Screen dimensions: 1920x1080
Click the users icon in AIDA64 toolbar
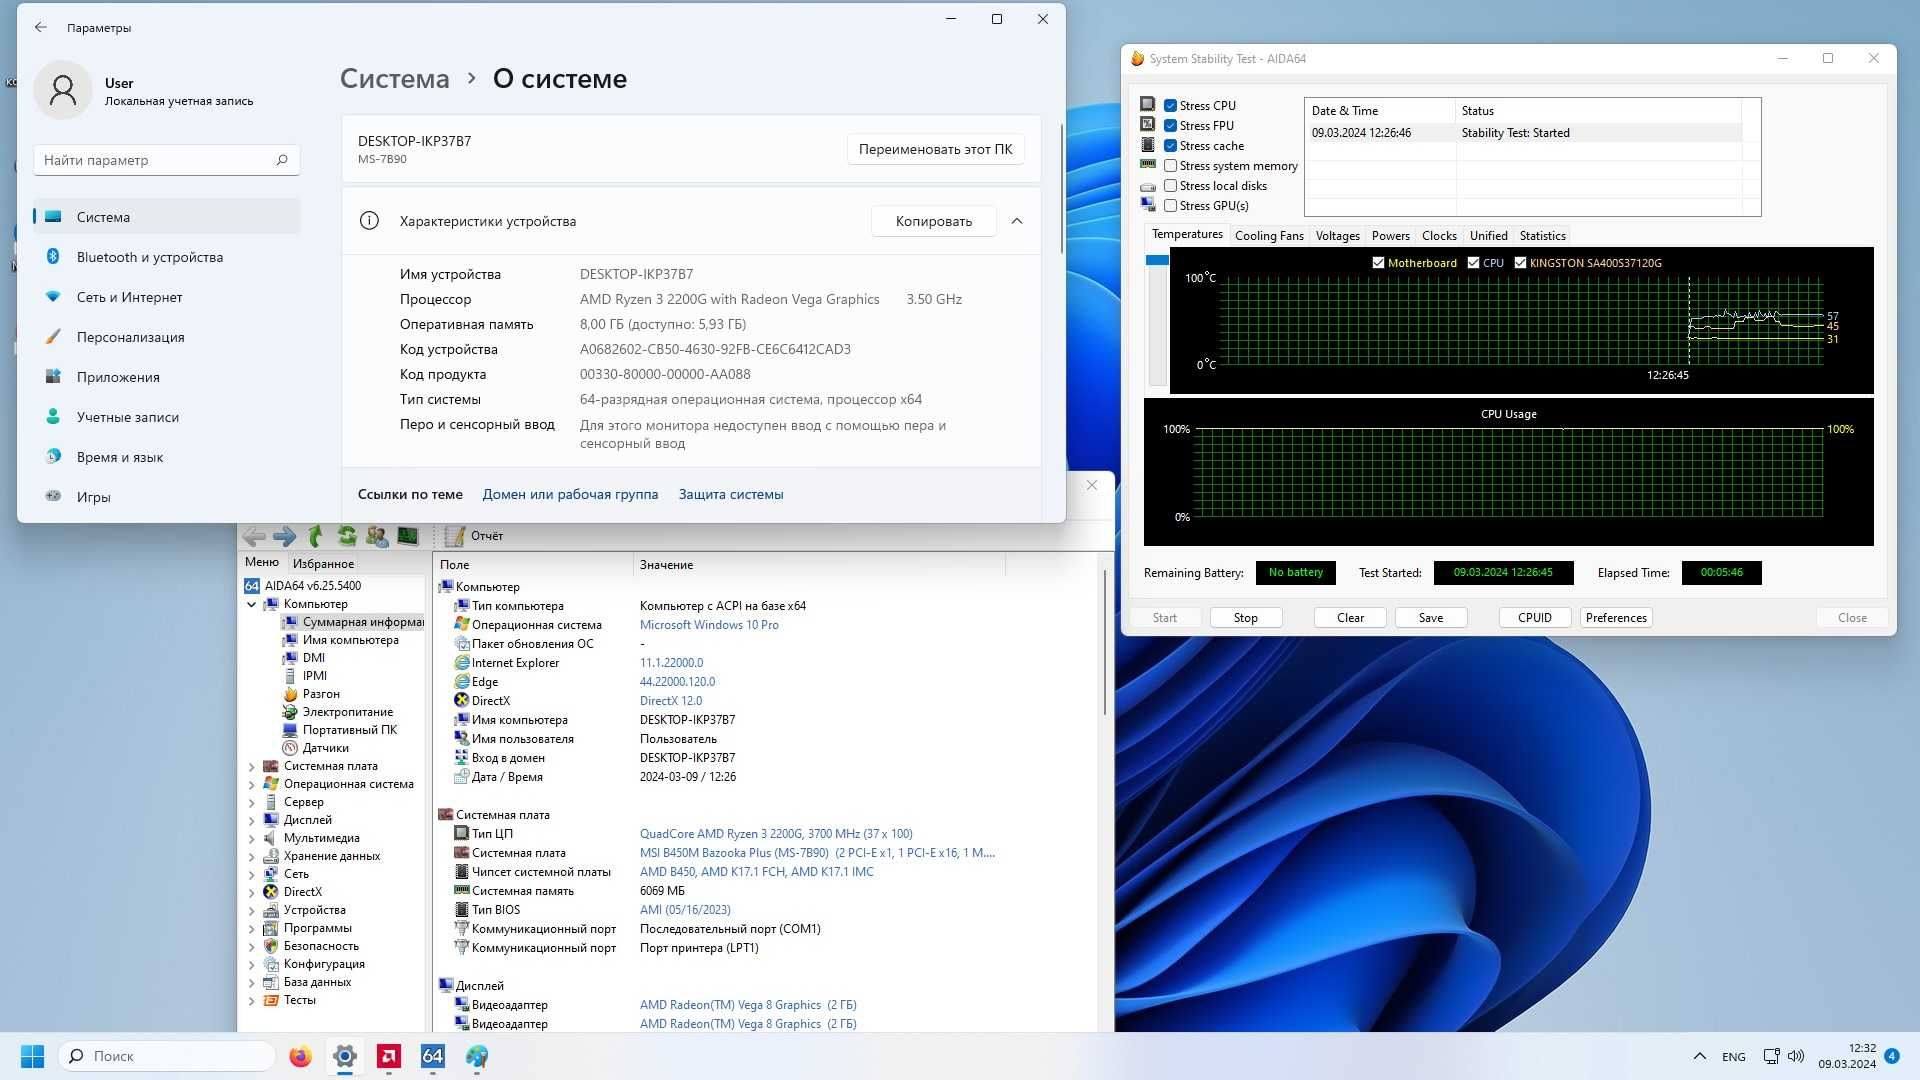coord(377,536)
